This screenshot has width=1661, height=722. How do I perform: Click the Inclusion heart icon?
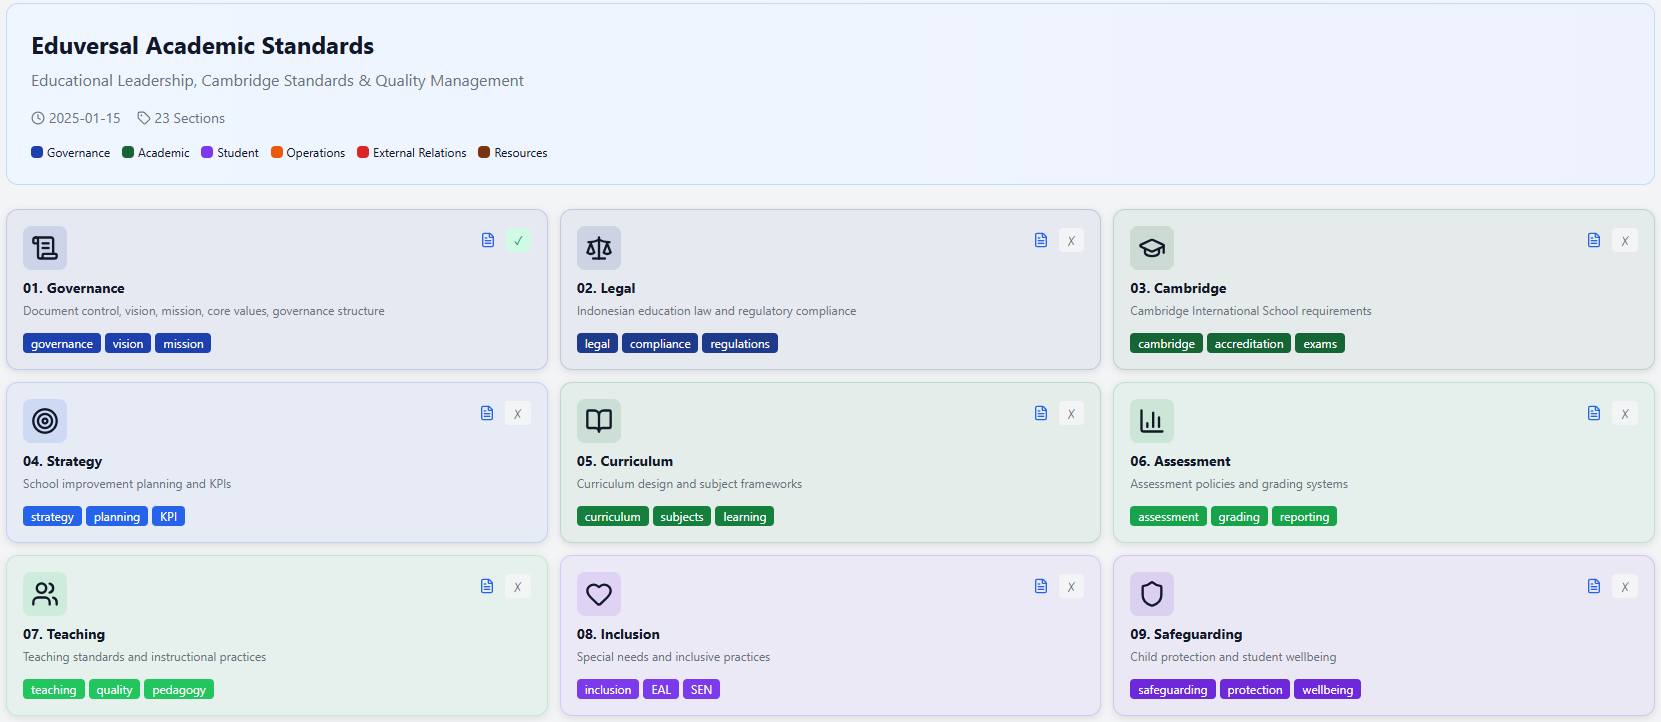tap(598, 594)
